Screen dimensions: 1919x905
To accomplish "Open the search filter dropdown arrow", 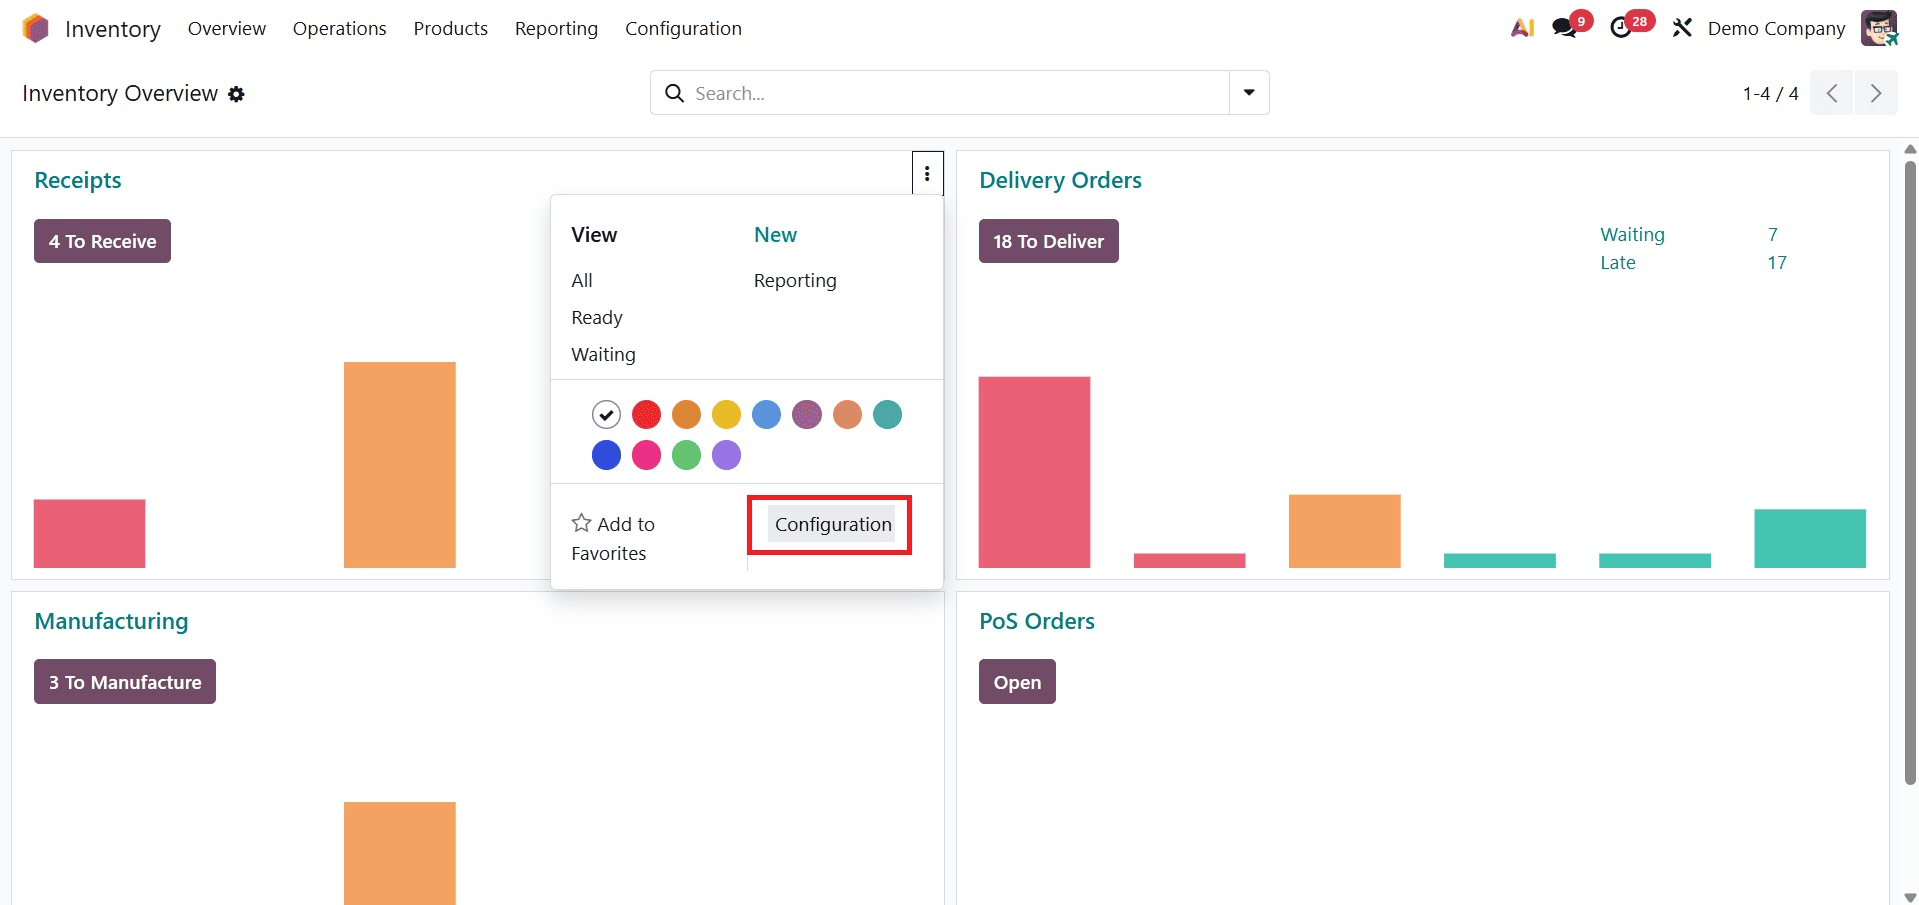I will (1247, 92).
